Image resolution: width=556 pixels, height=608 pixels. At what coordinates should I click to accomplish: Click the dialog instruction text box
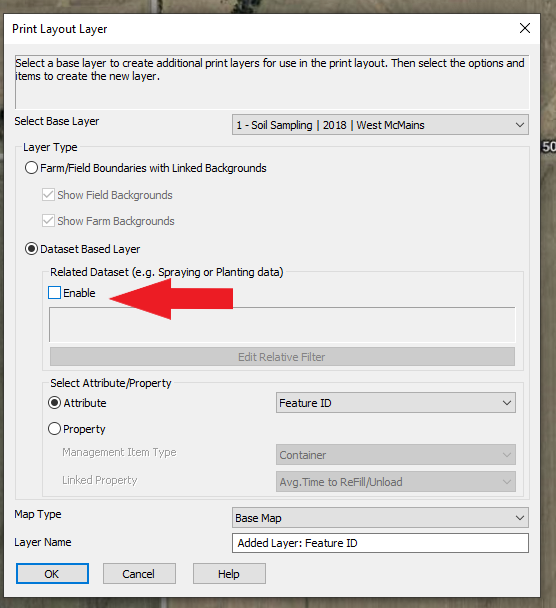(x=272, y=82)
